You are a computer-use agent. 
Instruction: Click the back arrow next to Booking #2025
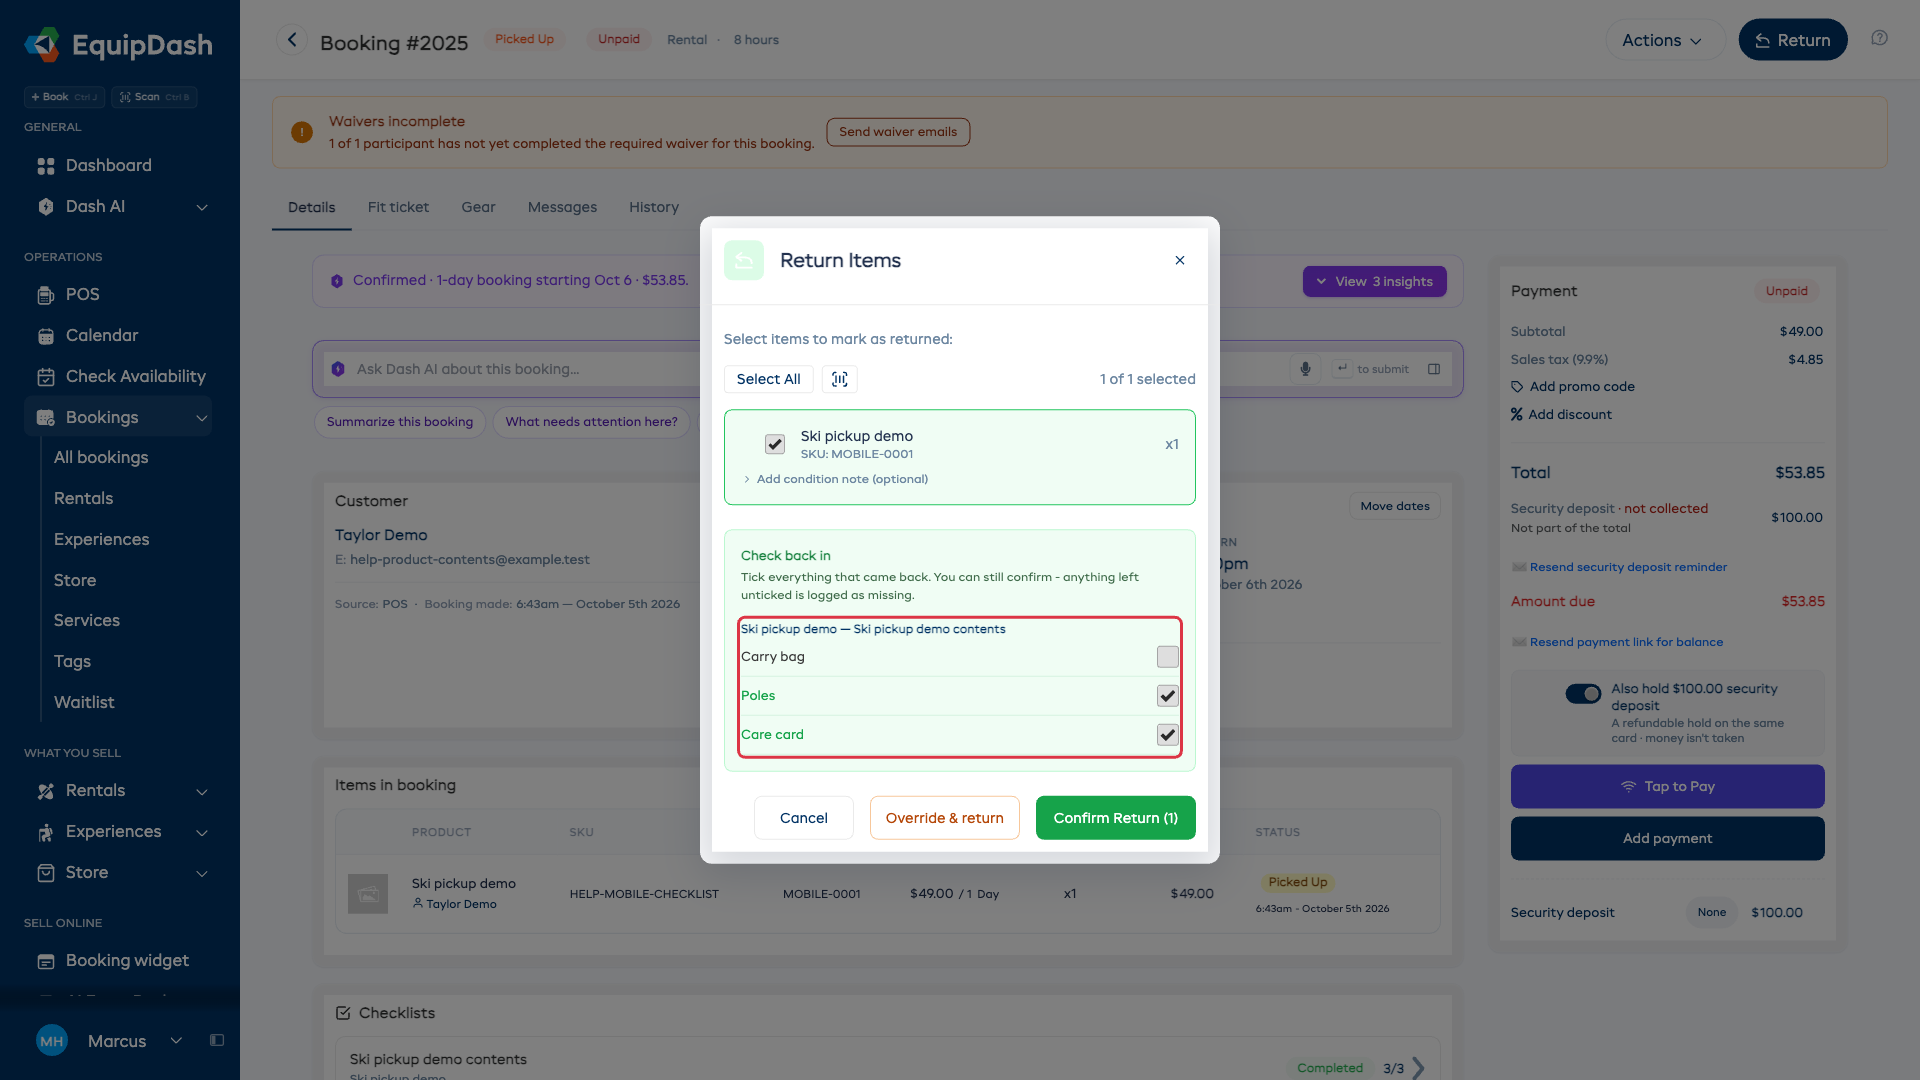(292, 40)
